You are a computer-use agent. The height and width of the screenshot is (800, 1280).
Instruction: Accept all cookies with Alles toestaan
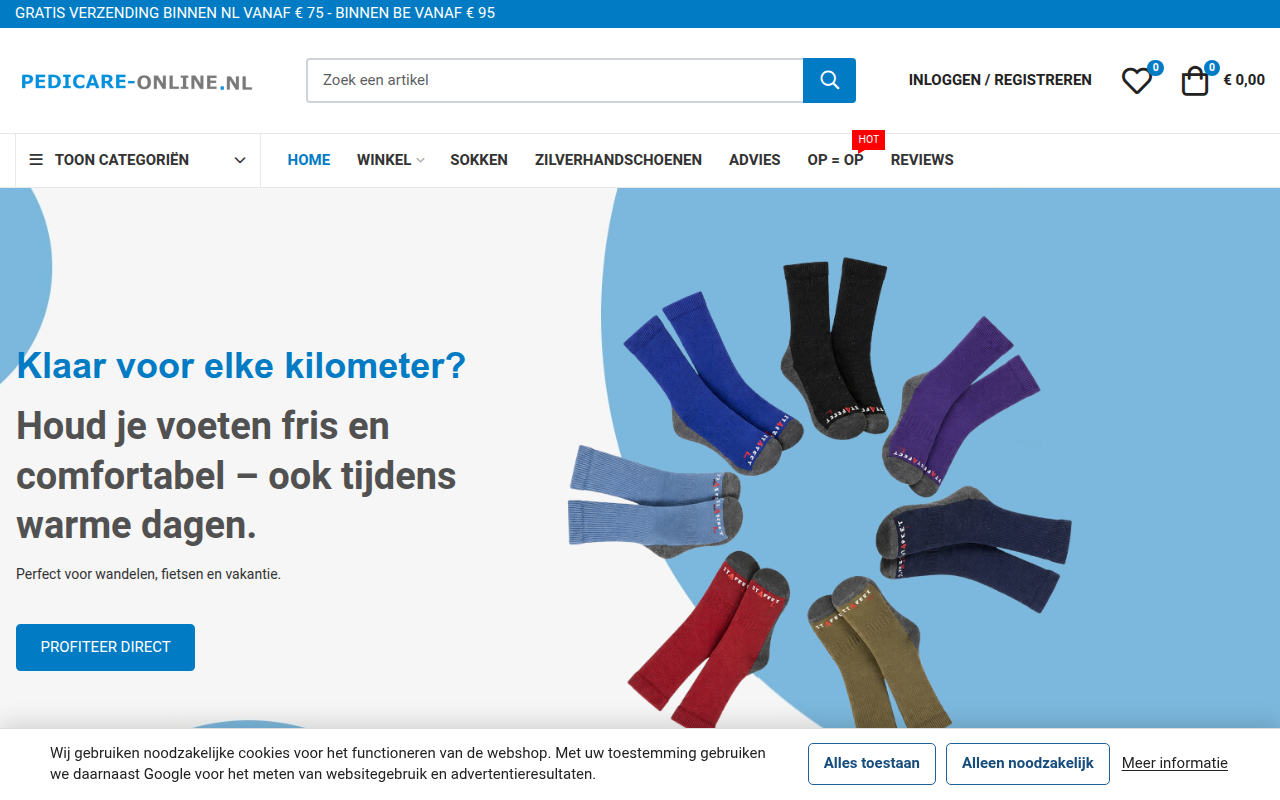point(872,764)
